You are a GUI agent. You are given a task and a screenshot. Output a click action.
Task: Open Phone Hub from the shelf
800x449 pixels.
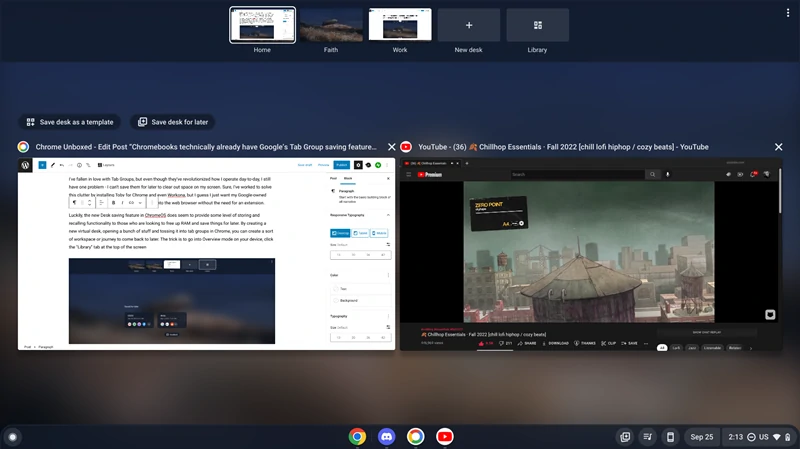click(x=671, y=436)
